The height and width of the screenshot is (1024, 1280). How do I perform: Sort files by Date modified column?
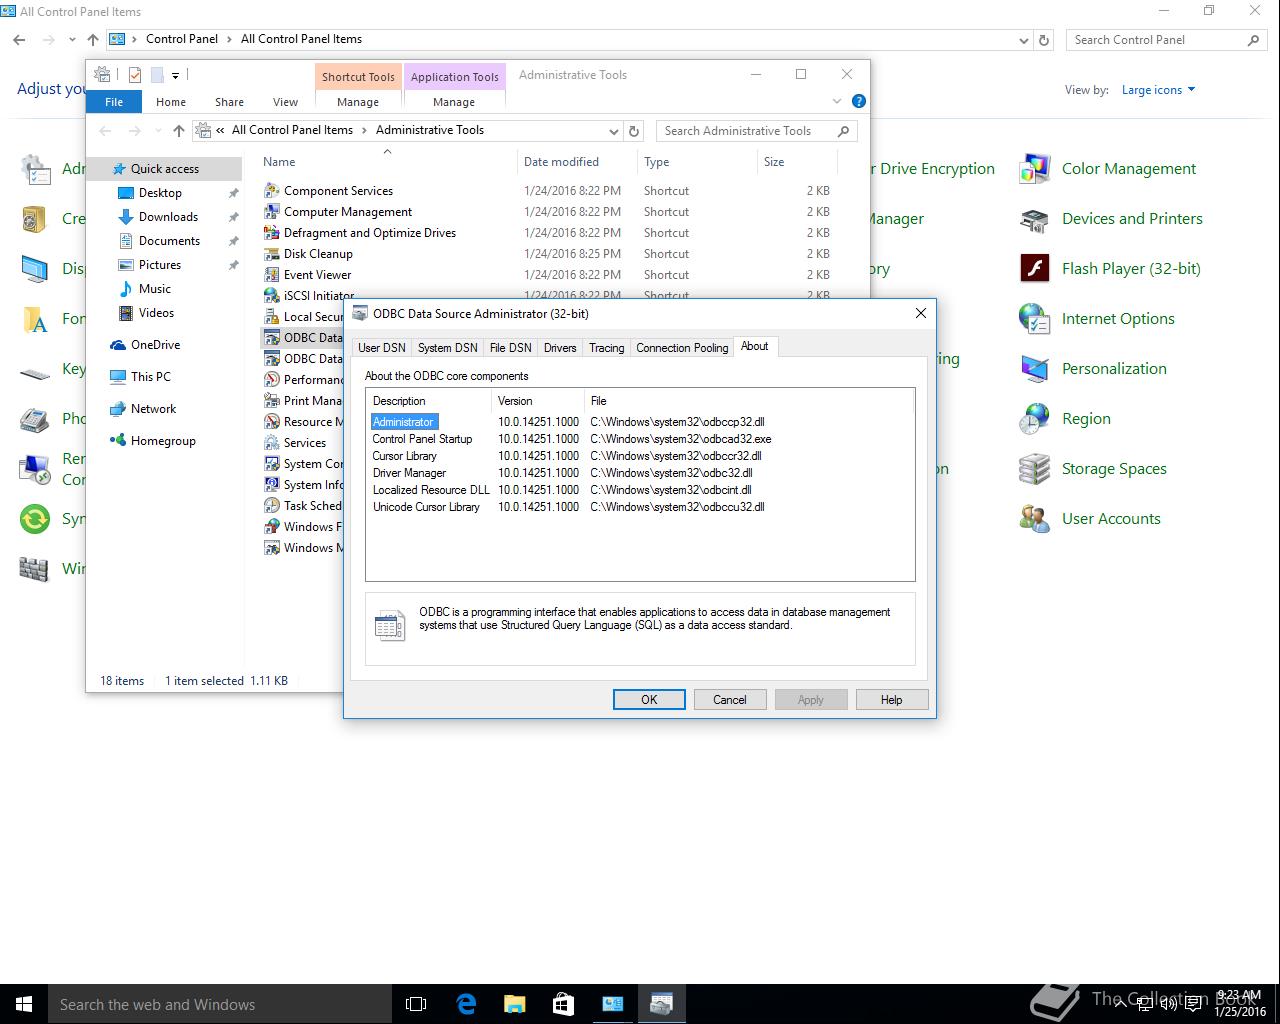577,162
